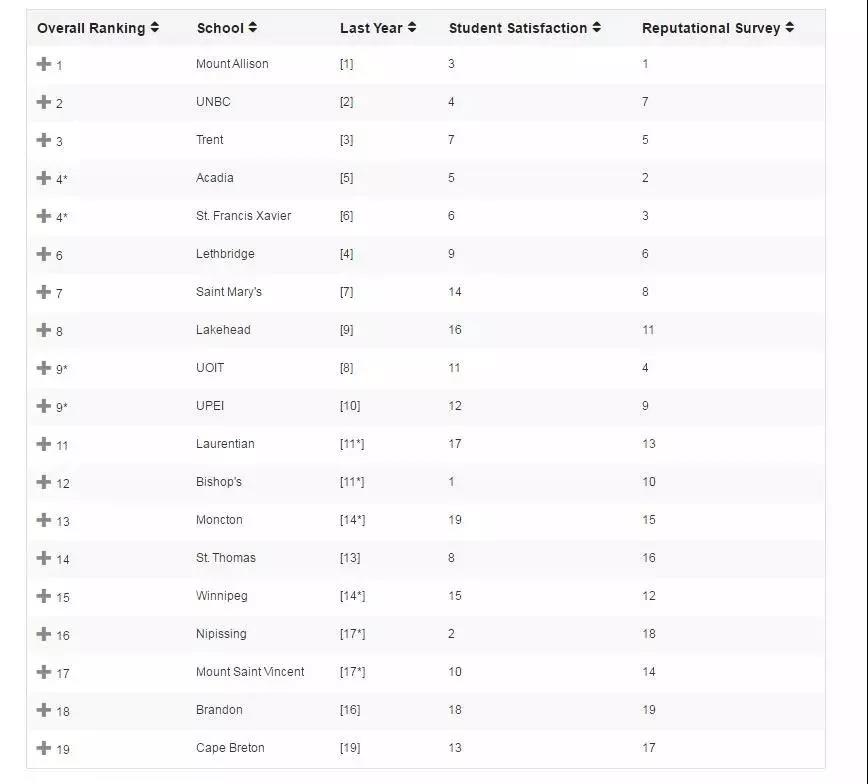Click the Last Year column header
The width and height of the screenshot is (868, 784).
tap(371, 28)
